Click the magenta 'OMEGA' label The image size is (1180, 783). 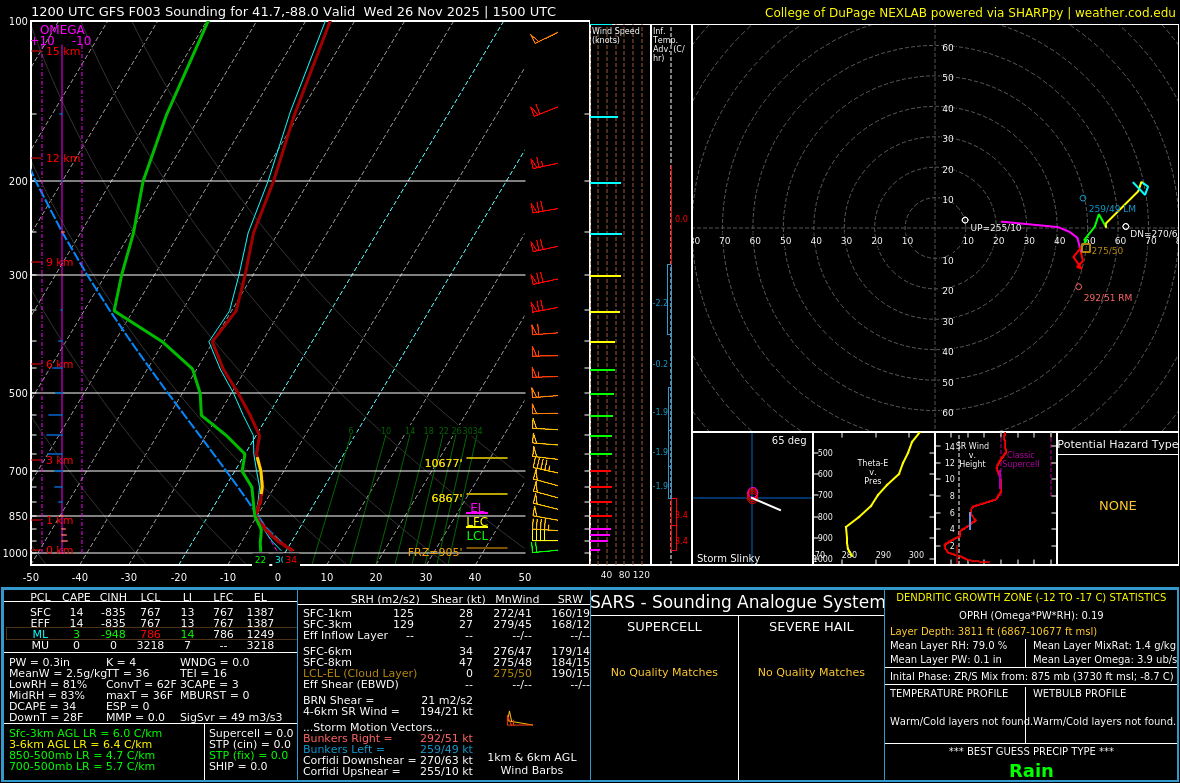(62, 30)
